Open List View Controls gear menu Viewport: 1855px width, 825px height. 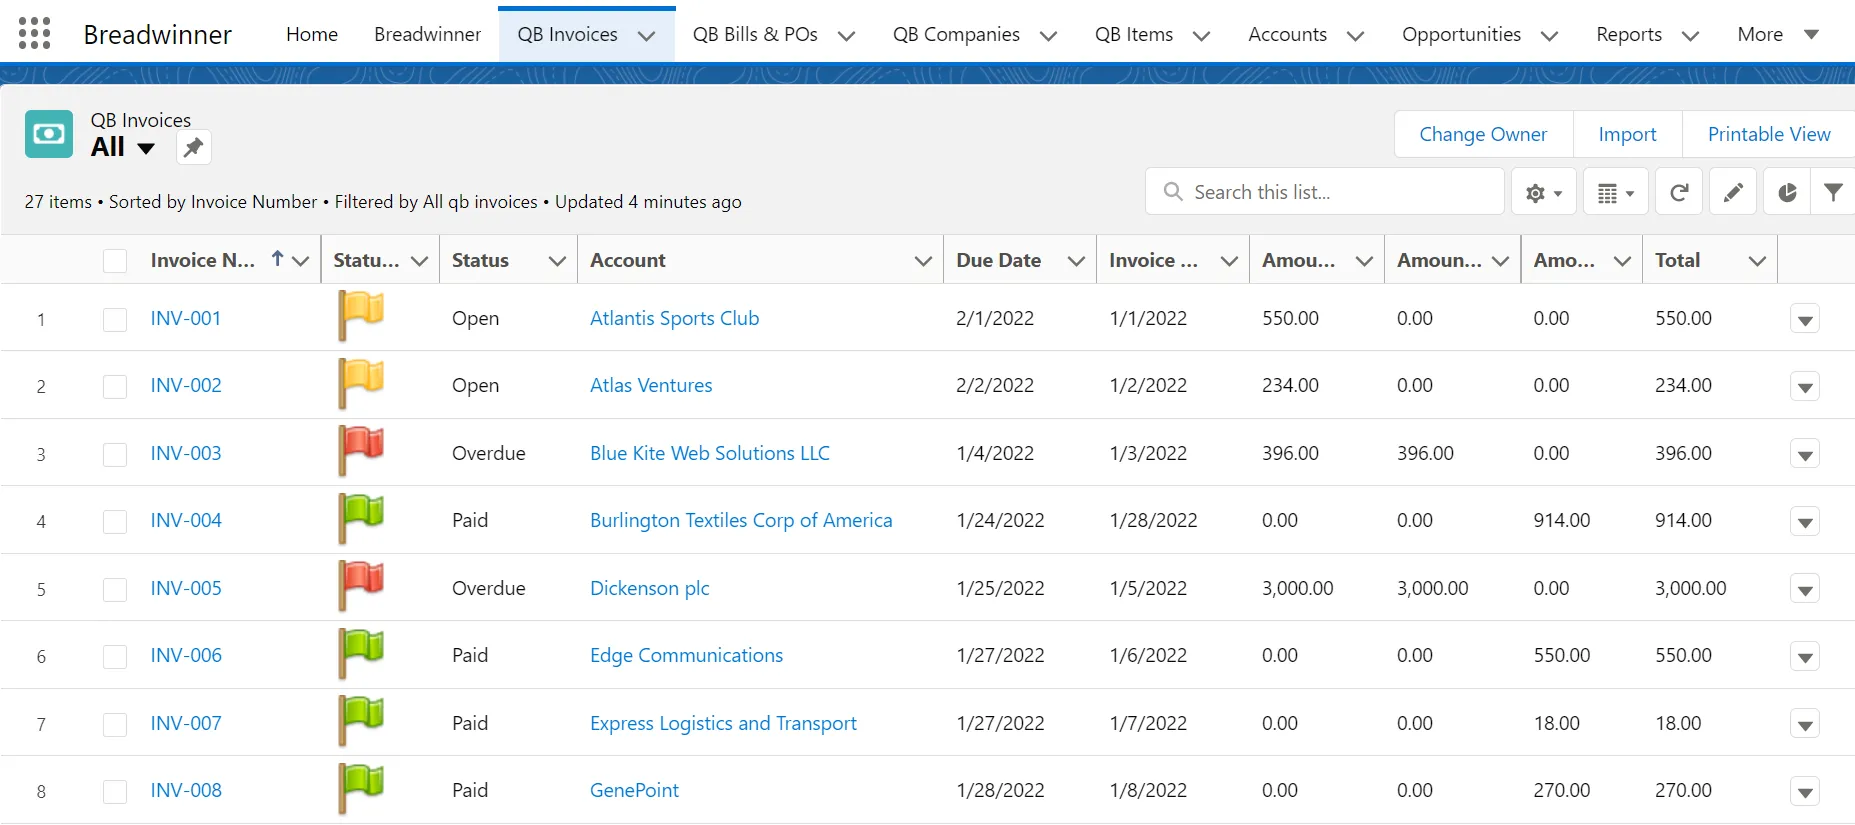[x=1544, y=193]
